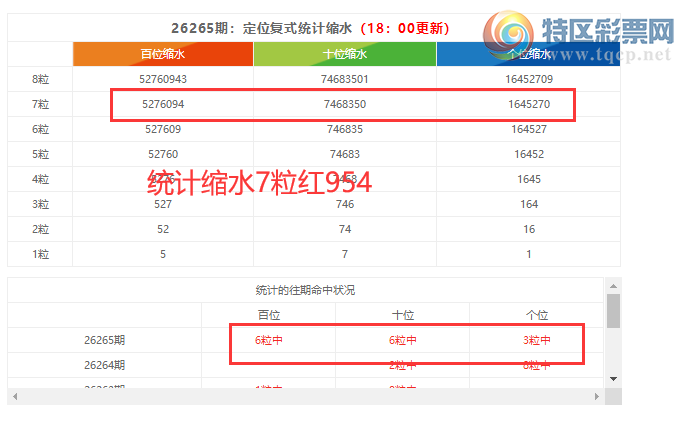This screenshot has height=447, width=684.
Task: Click the value 16452709
Action: [529, 79]
